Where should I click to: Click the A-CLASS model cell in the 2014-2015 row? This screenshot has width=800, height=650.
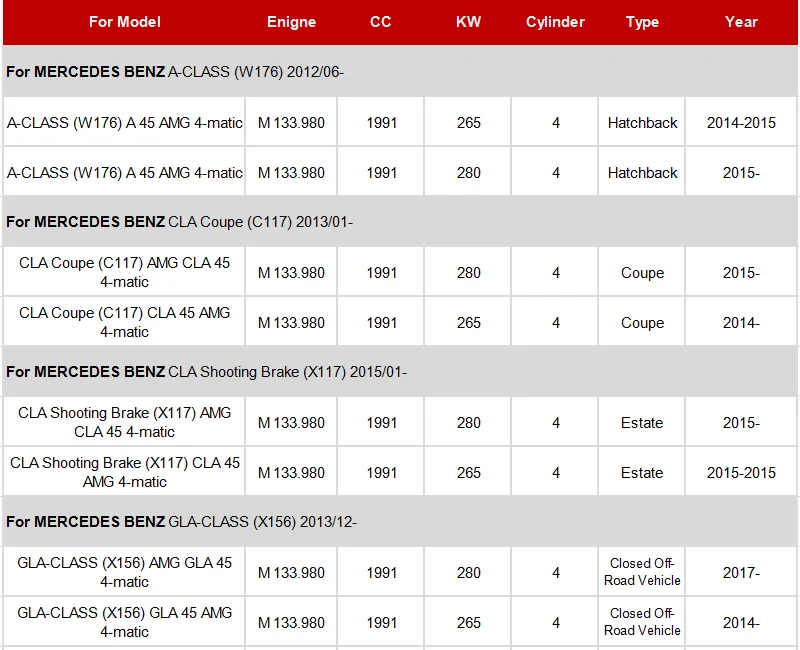click(x=124, y=122)
